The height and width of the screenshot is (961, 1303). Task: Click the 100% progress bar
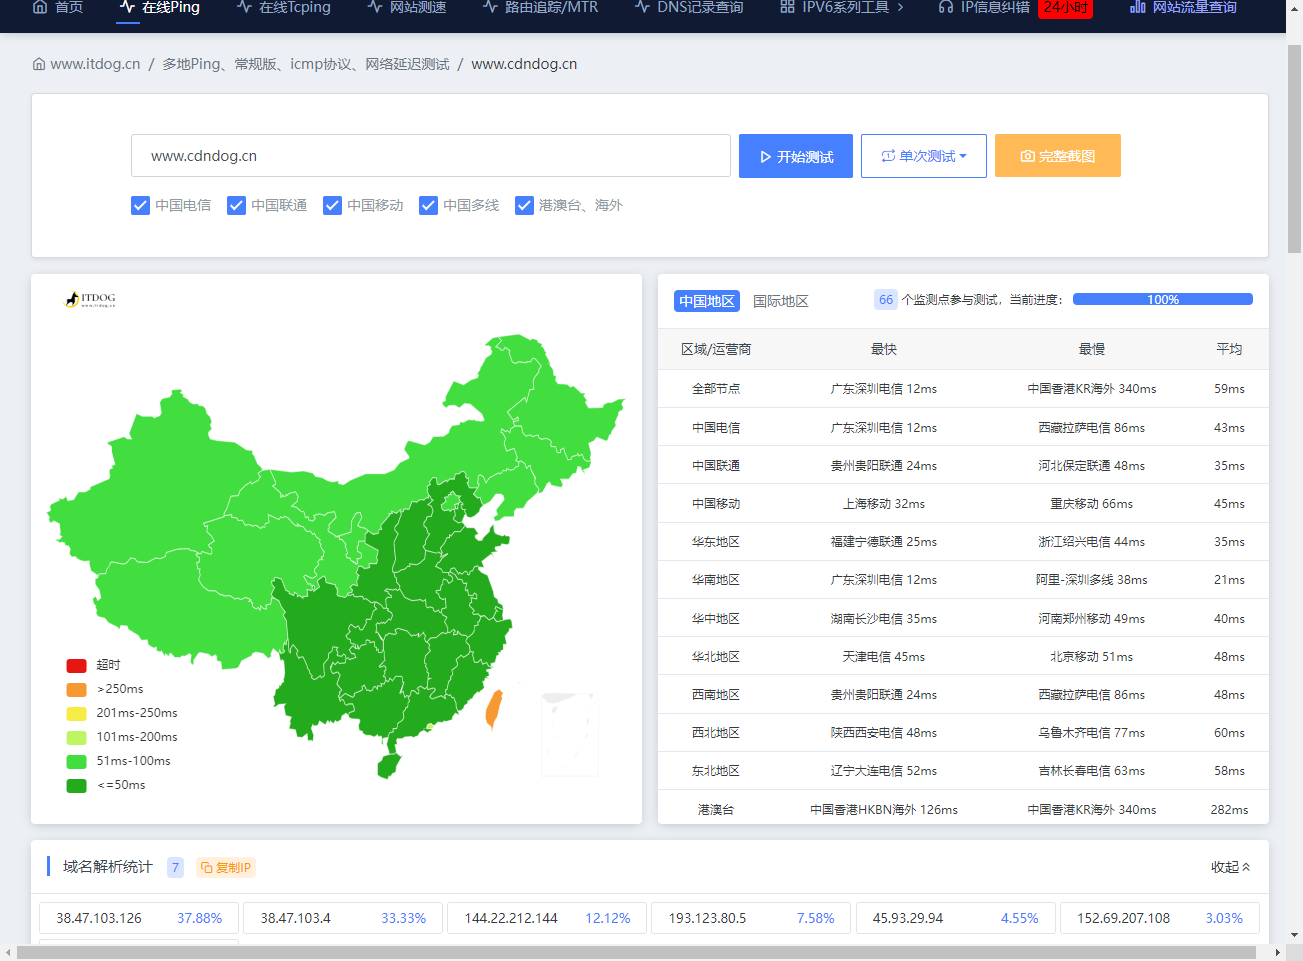tap(1163, 299)
